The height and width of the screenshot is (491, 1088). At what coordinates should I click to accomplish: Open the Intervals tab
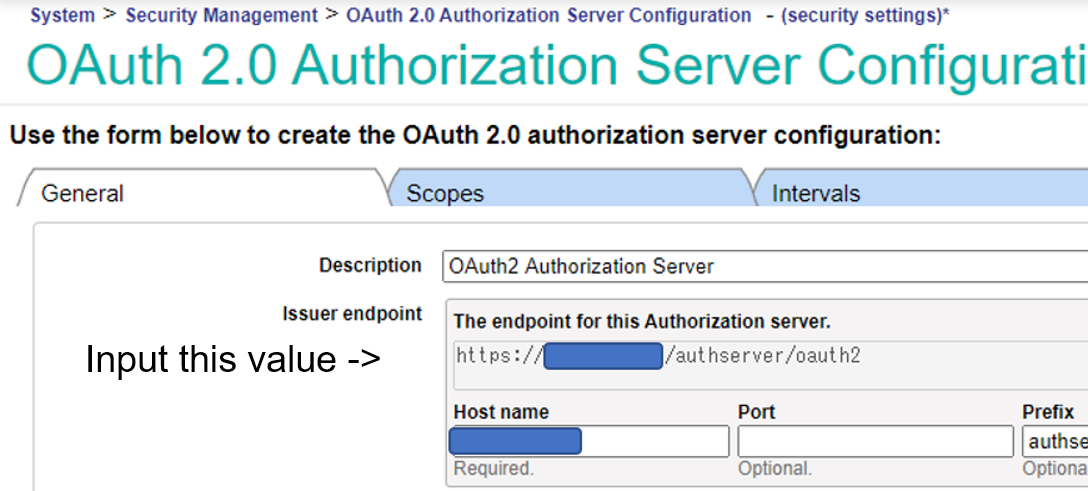click(x=816, y=193)
